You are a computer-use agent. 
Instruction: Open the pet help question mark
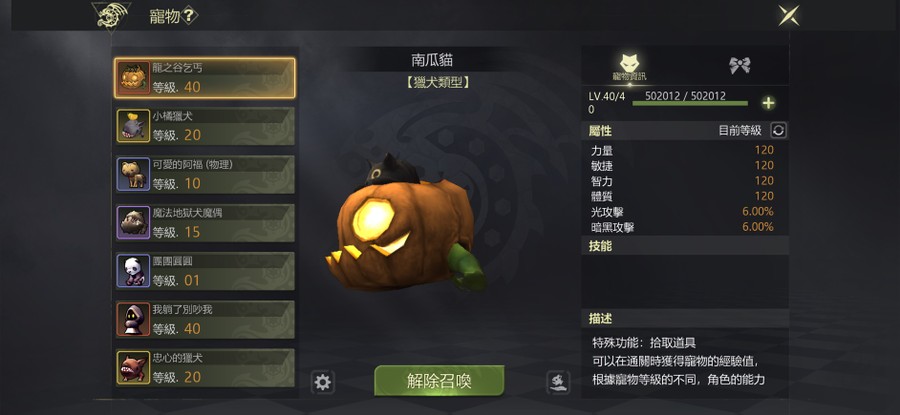189,16
